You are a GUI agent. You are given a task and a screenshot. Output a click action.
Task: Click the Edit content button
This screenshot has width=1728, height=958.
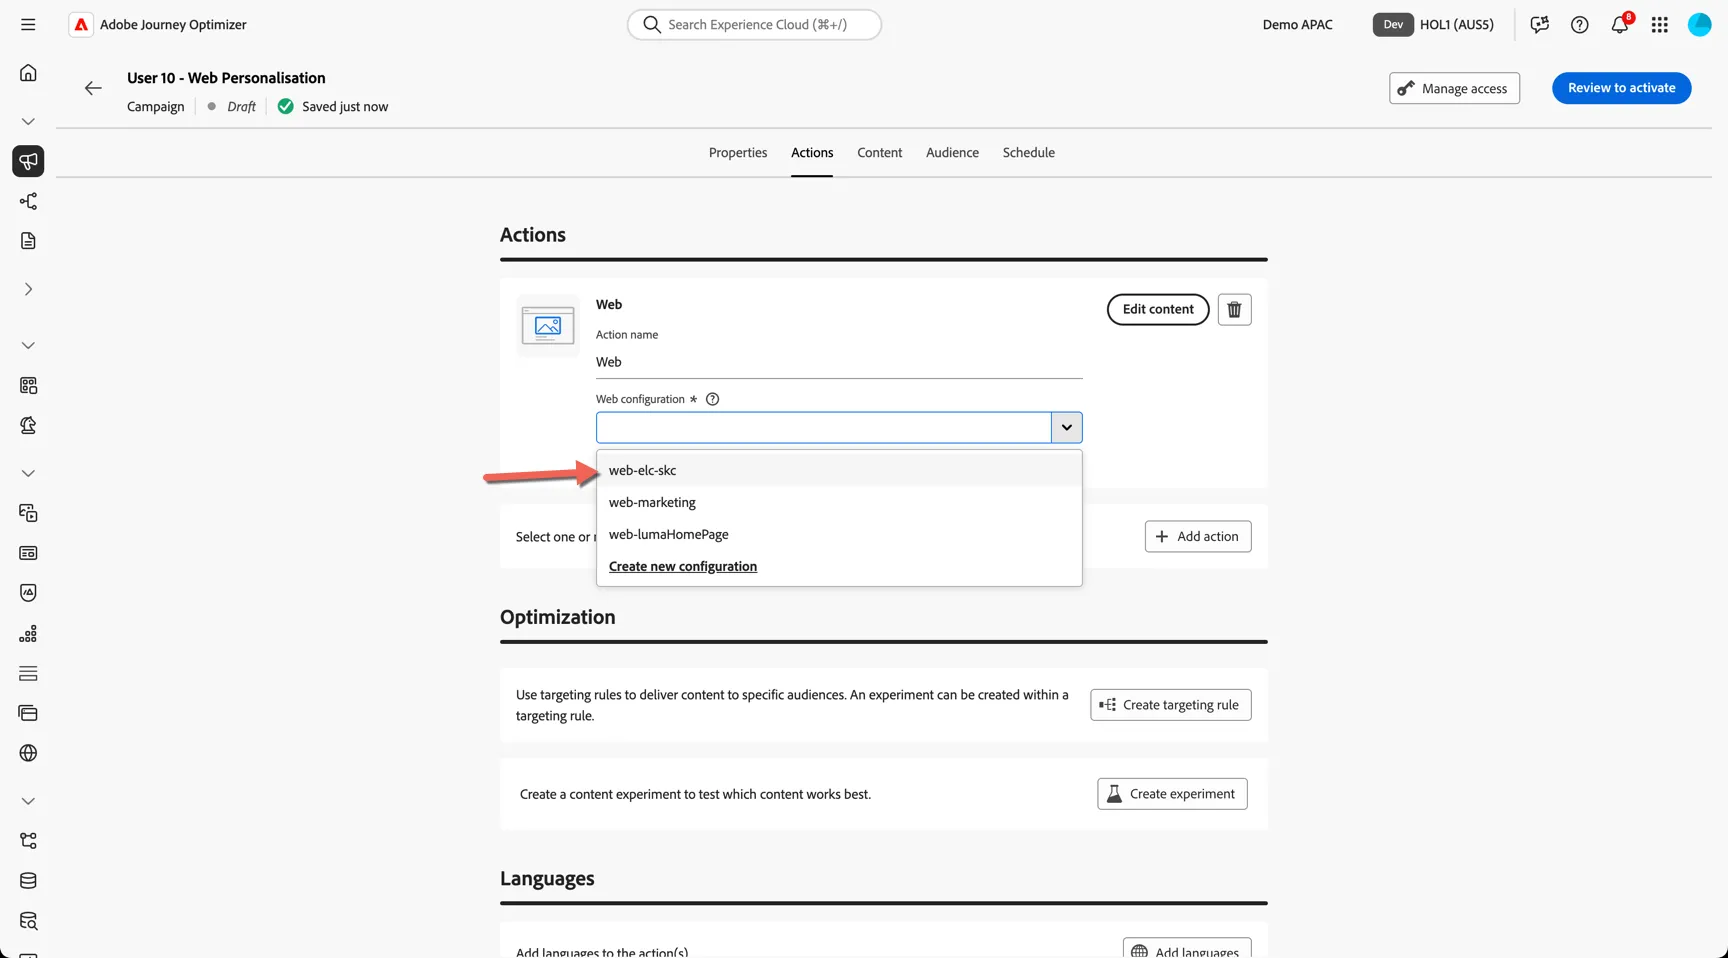[x=1158, y=309]
